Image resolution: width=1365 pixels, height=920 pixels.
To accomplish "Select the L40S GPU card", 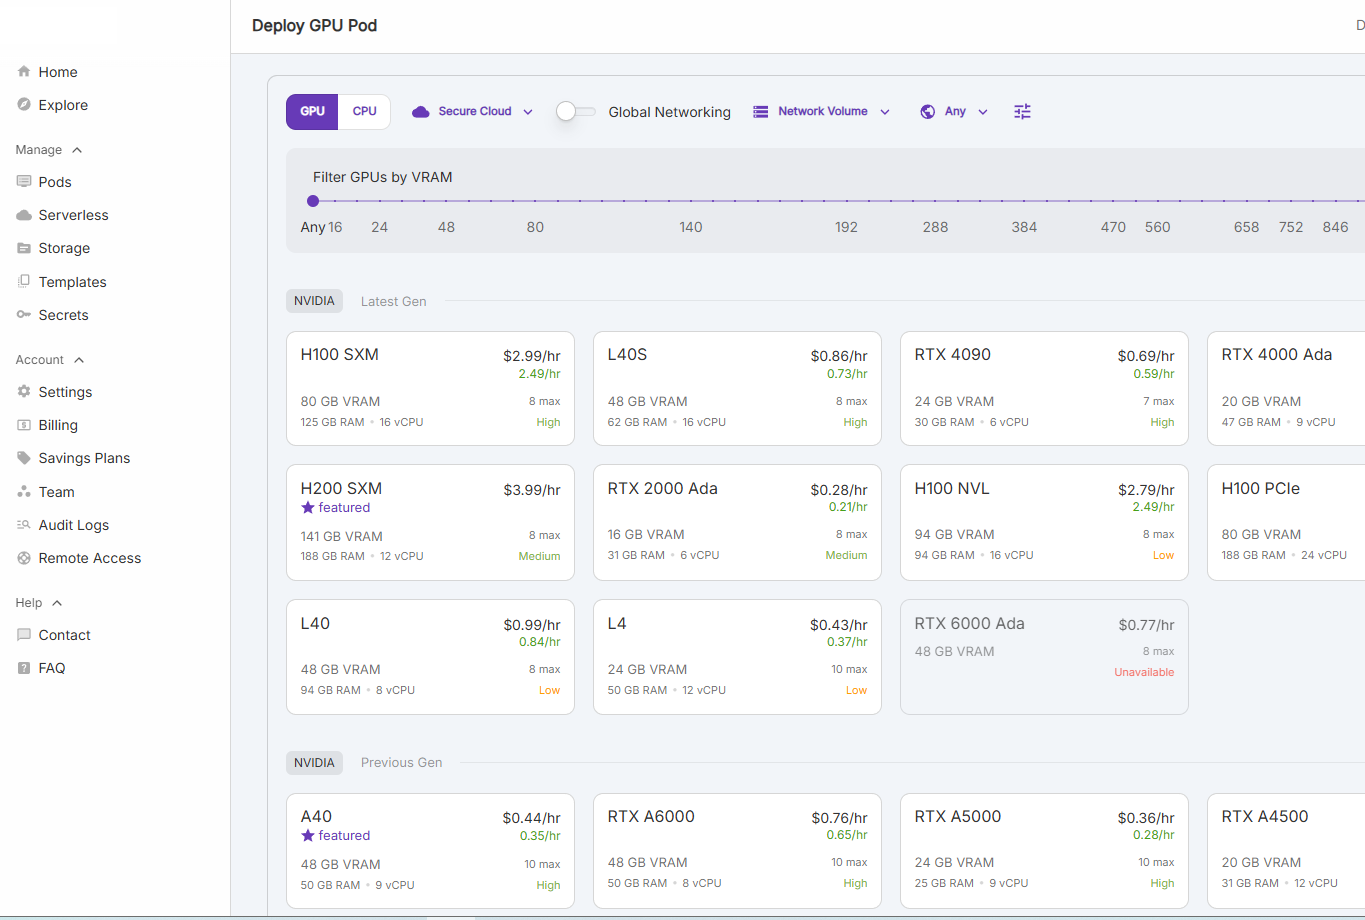I will (x=737, y=388).
